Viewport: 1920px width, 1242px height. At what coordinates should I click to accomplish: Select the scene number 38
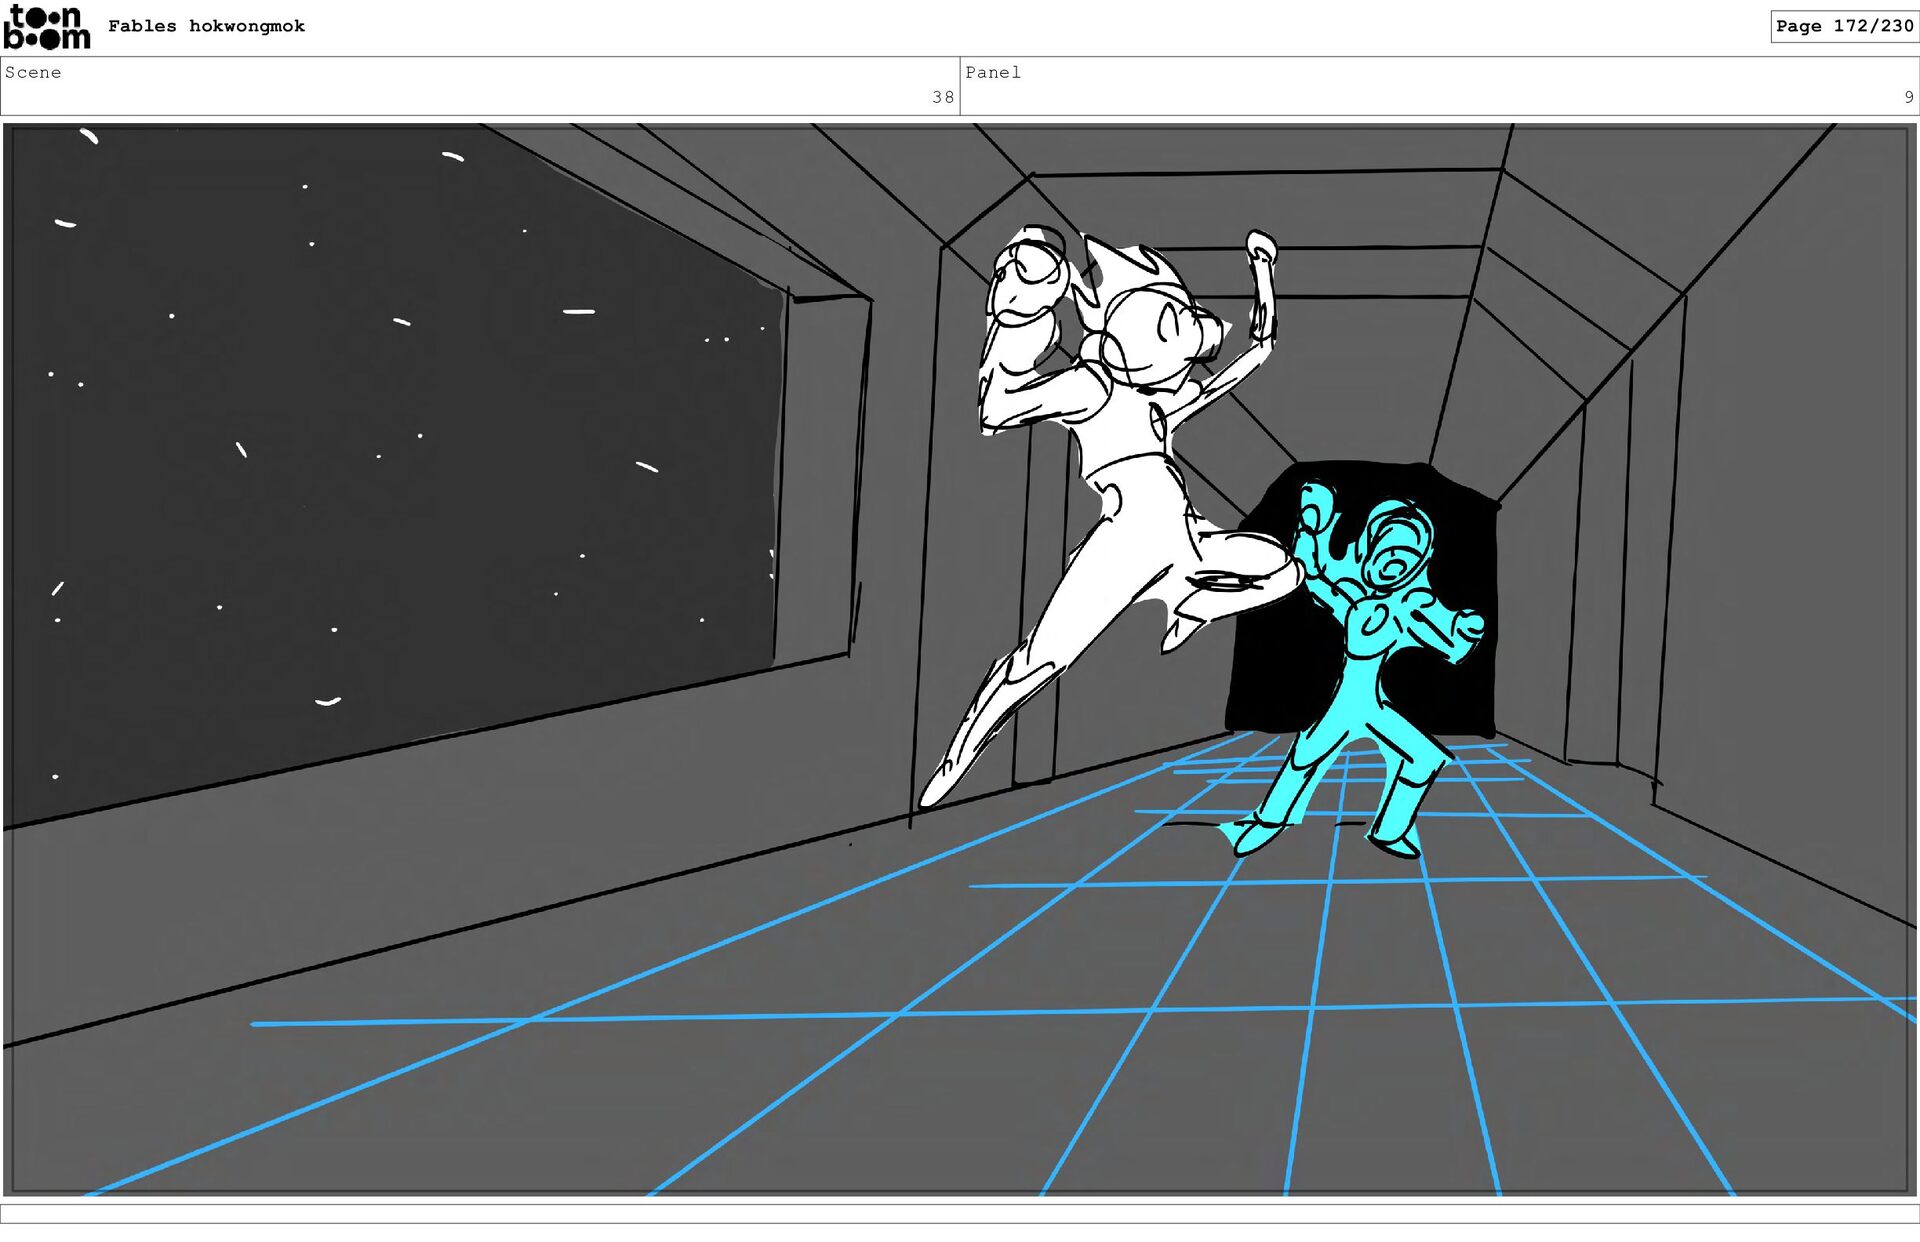tap(942, 97)
